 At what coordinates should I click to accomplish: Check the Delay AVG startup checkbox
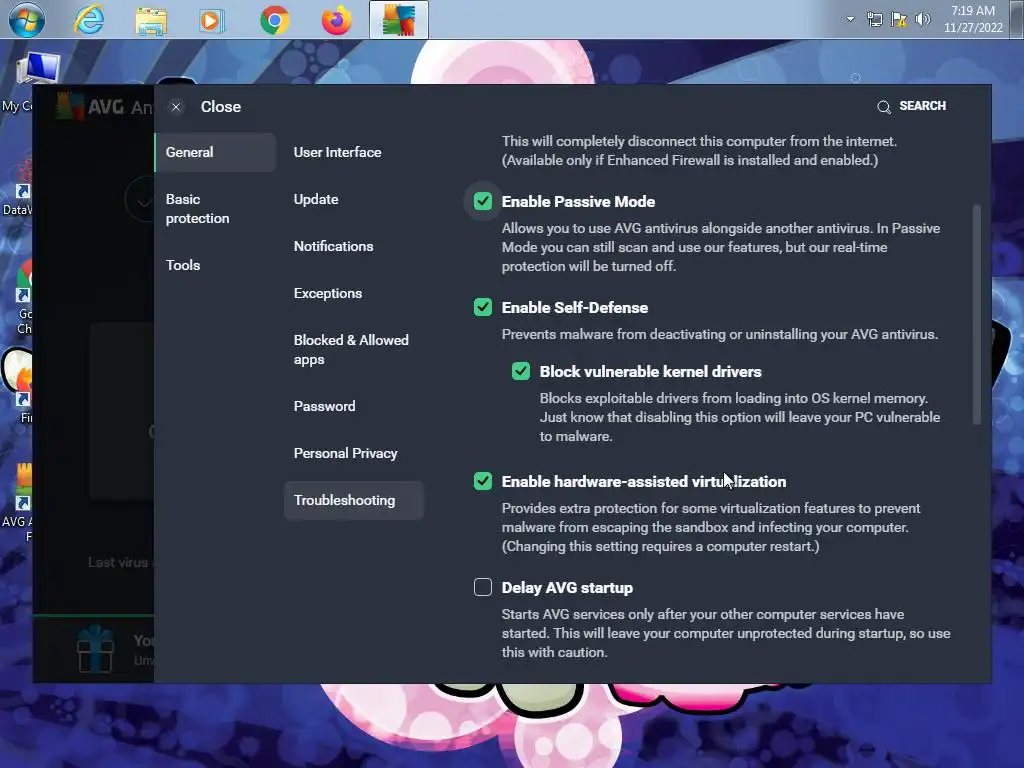483,587
